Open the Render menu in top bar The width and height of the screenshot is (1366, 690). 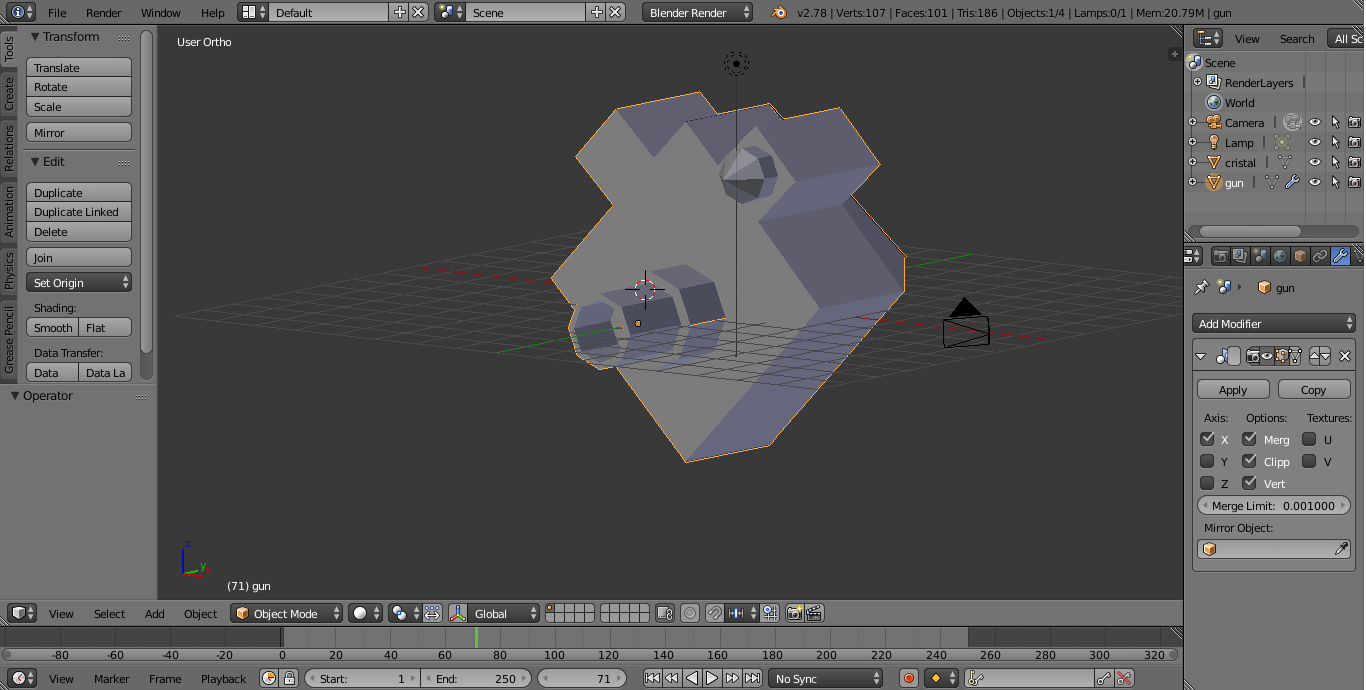[103, 13]
